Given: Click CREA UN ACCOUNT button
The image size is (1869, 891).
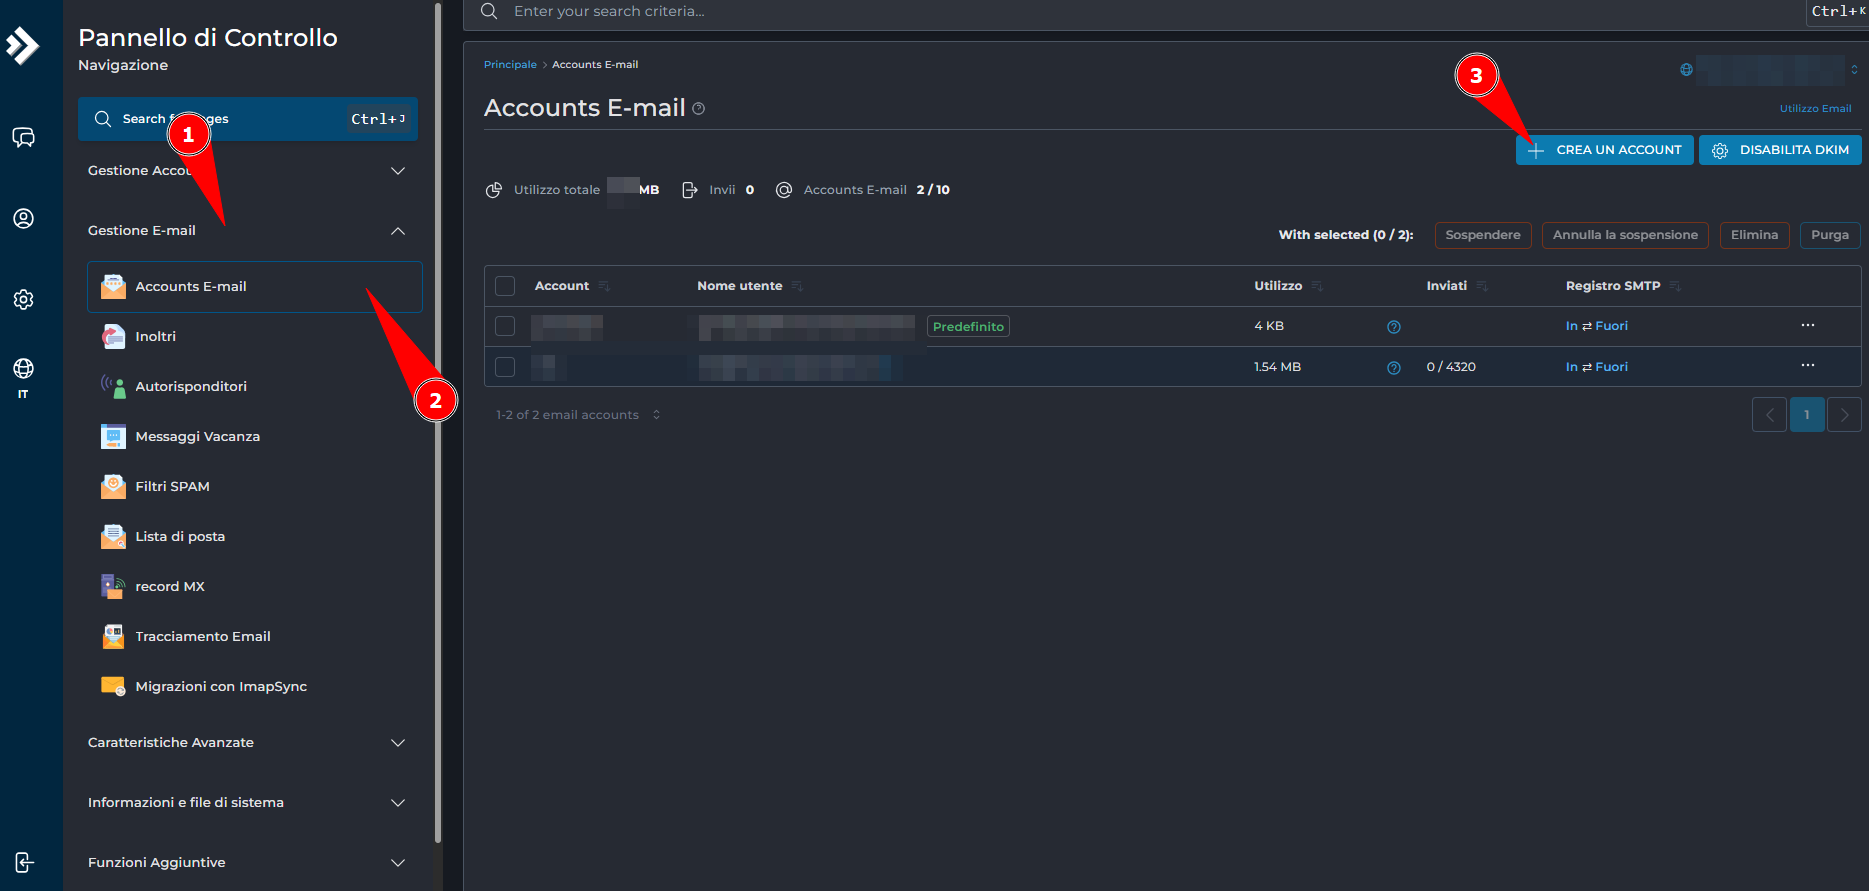Looking at the screenshot, I should (1604, 150).
